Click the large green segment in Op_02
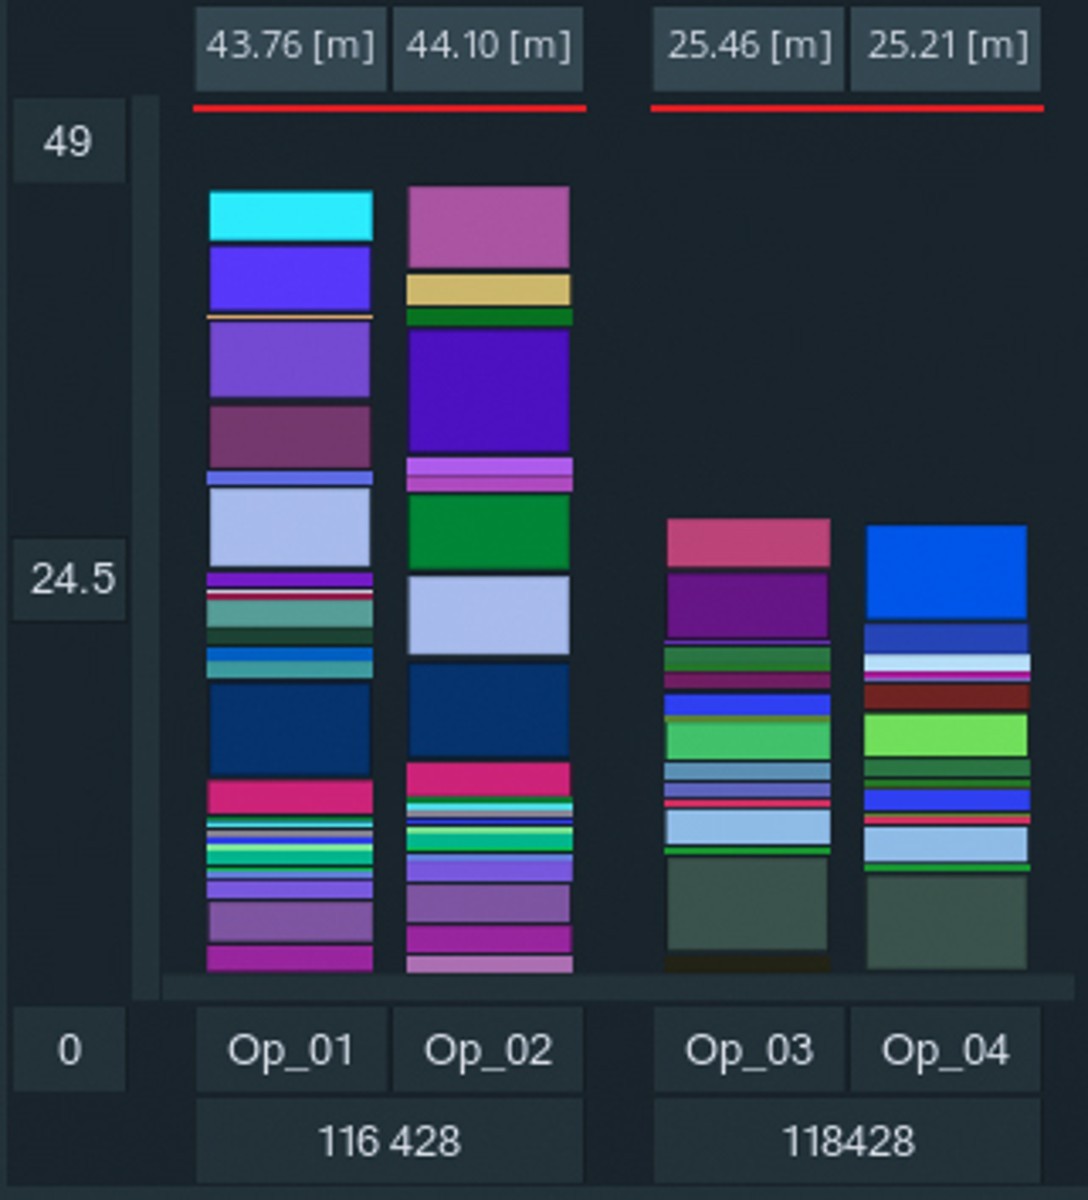The image size is (1088, 1200). tap(489, 533)
